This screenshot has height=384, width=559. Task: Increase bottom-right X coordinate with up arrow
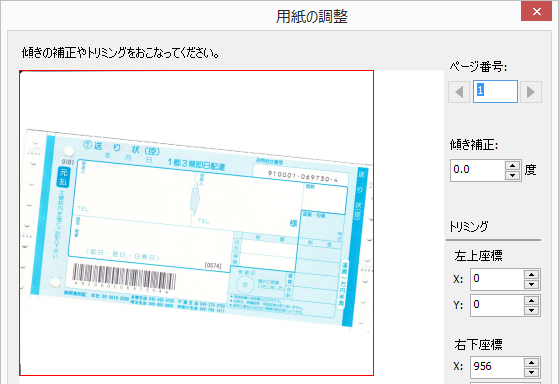pos(532,363)
